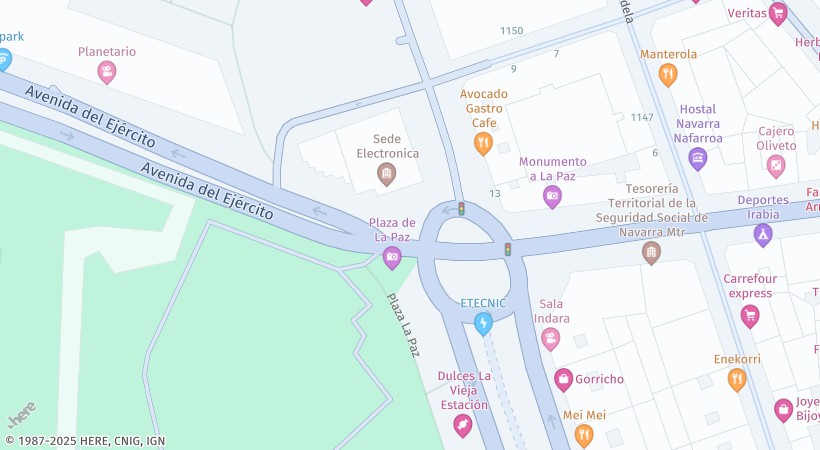This screenshot has height=450, width=820.
Task: Select the Gorricho shopping bag pin
Action: [x=563, y=380]
